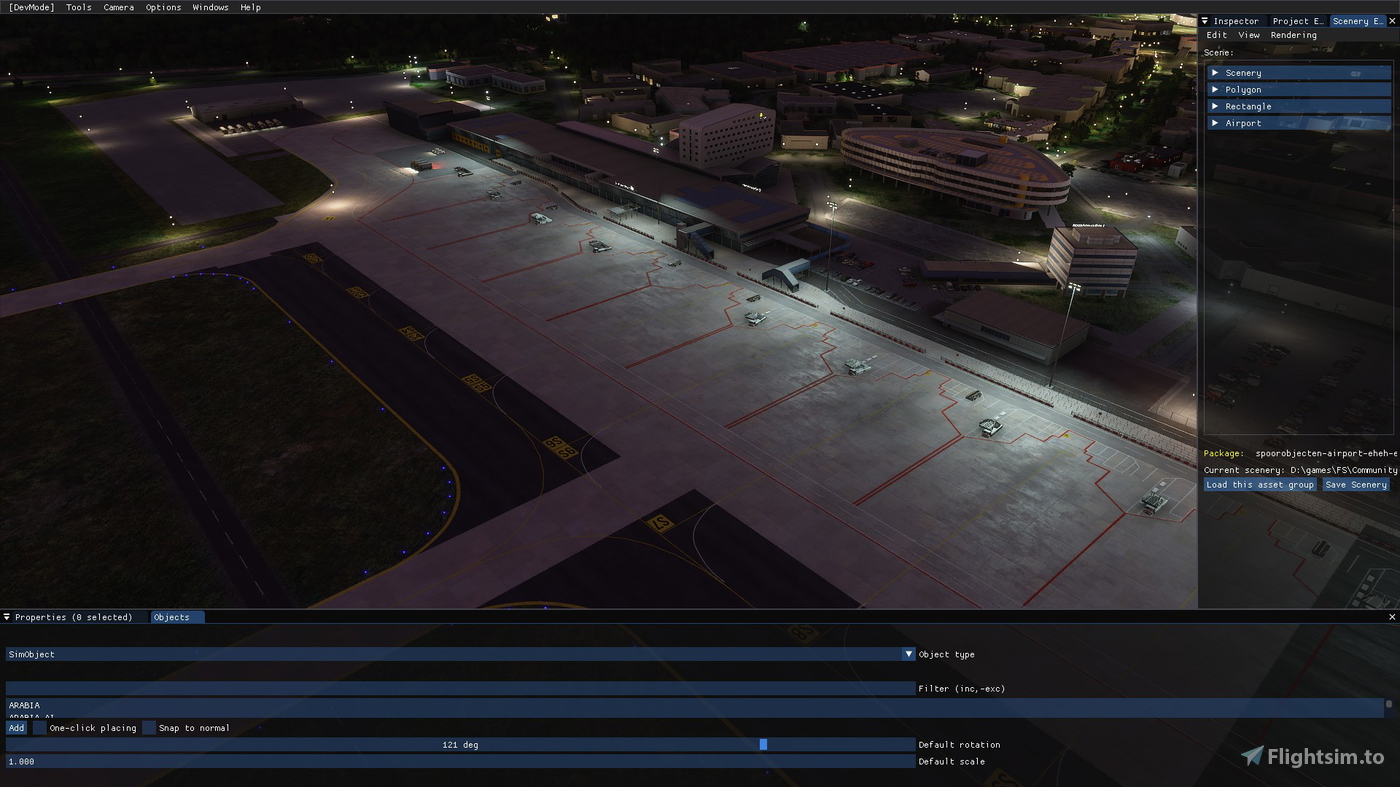Expand the Airport group in the Scene list

pos(1213,122)
